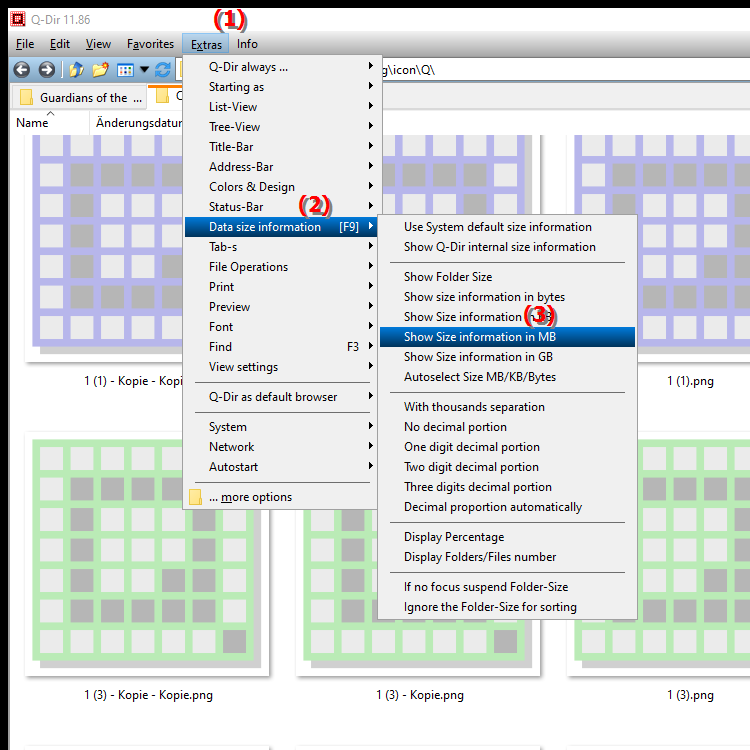Expand Starting as submenu
The height and width of the screenshot is (750, 750).
point(281,87)
